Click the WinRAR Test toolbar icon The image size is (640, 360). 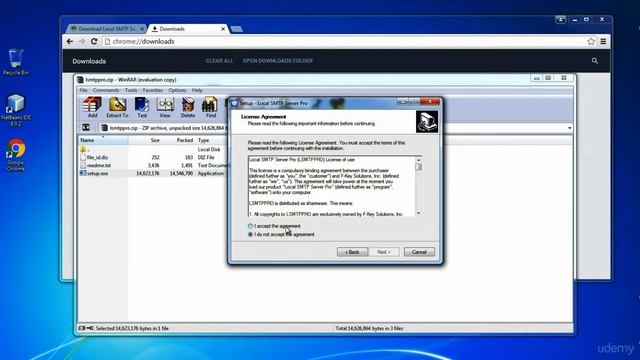[x=142, y=107]
